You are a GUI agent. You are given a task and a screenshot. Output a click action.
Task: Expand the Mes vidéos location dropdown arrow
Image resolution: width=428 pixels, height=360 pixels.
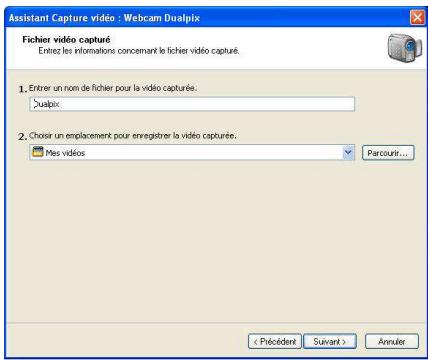pyautogui.click(x=348, y=153)
